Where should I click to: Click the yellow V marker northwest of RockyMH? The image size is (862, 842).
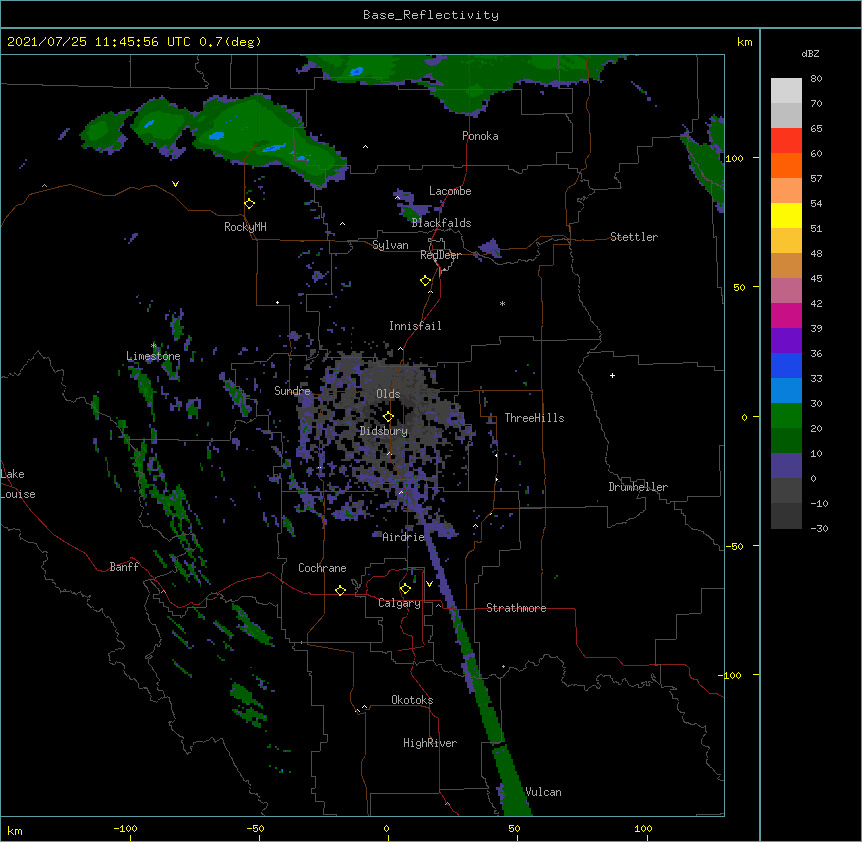pyautogui.click(x=175, y=184)
